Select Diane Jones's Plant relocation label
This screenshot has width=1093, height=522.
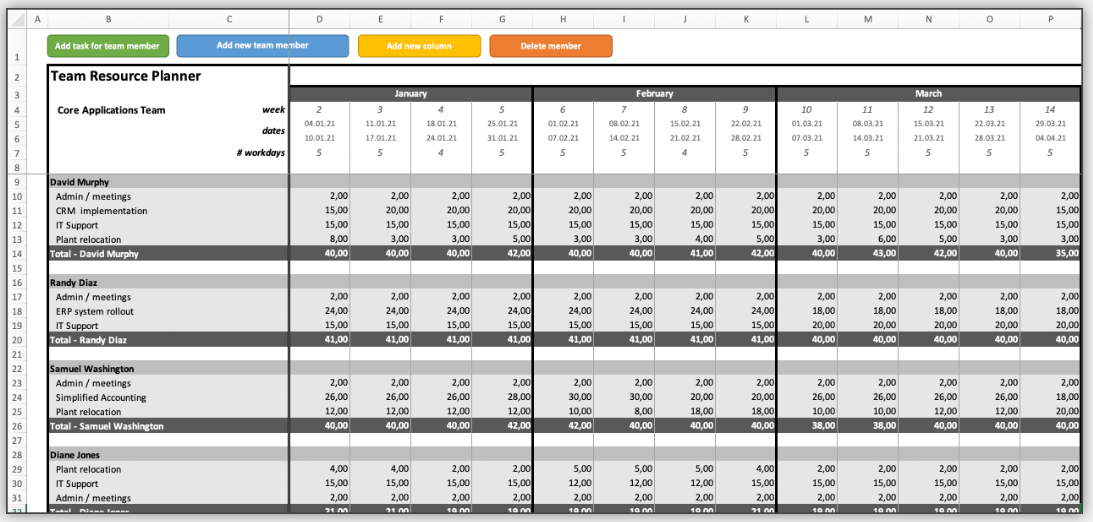coord(88,469)
